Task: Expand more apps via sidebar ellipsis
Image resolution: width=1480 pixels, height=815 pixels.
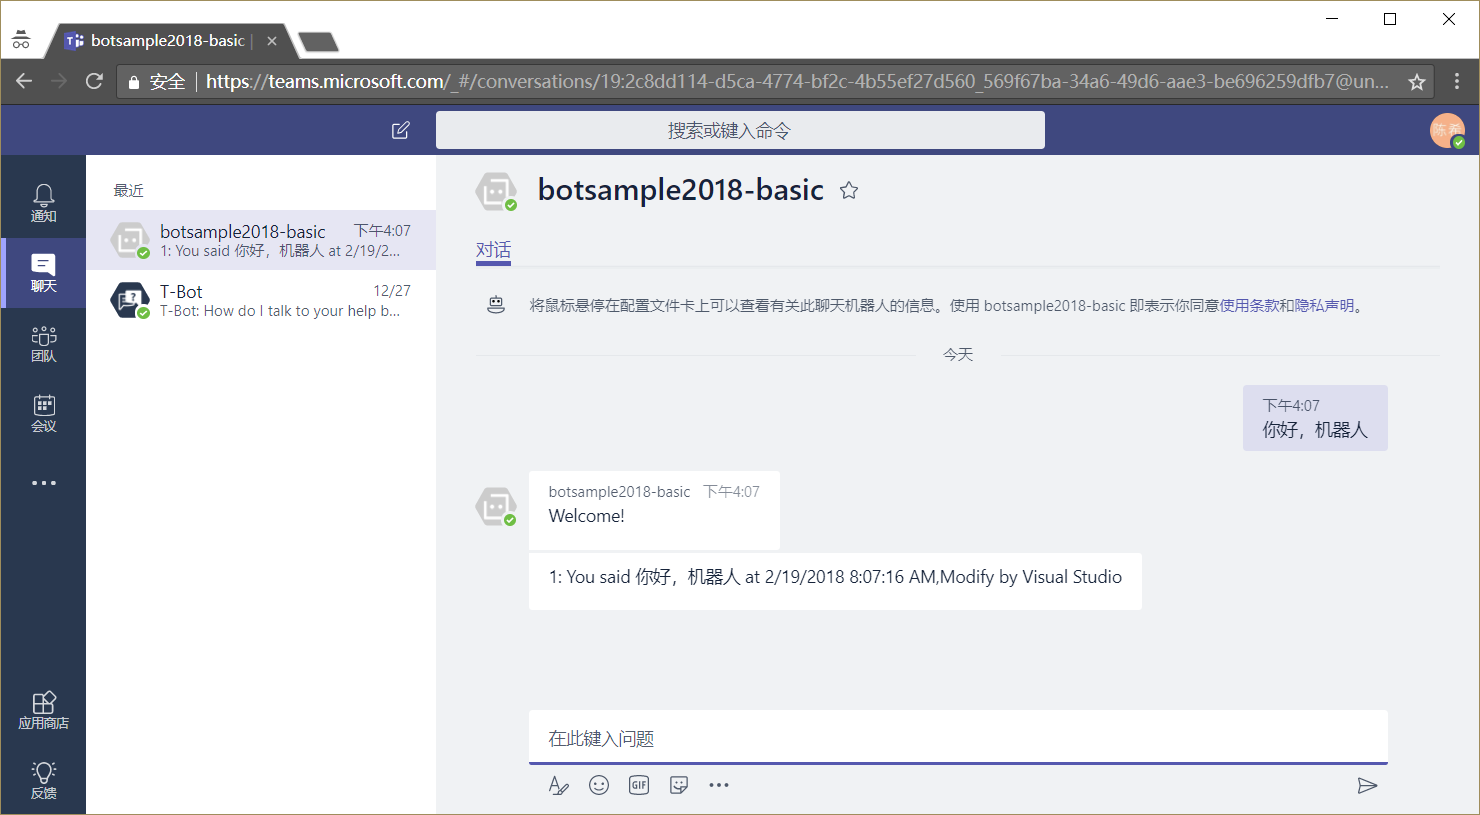Action: [43, 483]
